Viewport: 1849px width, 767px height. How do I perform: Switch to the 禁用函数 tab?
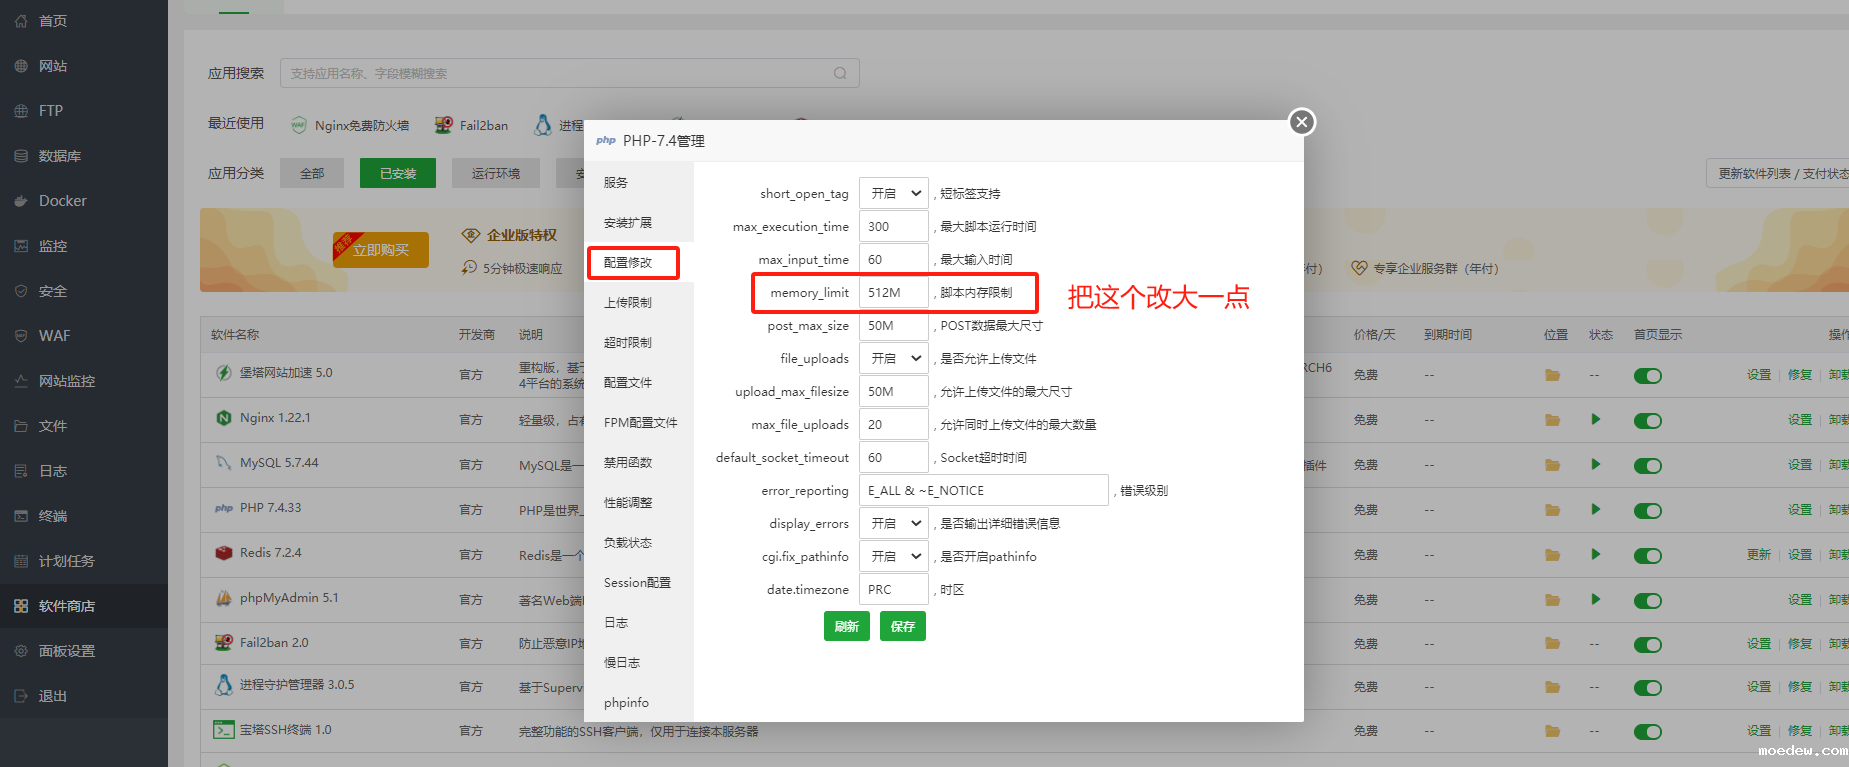click(x=628, y=462)
